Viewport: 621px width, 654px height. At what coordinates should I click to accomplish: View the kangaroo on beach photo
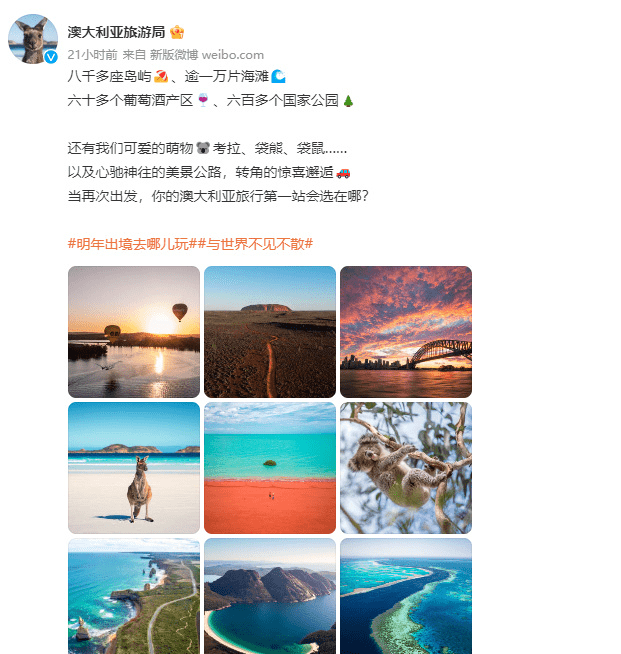pos(134,468)
